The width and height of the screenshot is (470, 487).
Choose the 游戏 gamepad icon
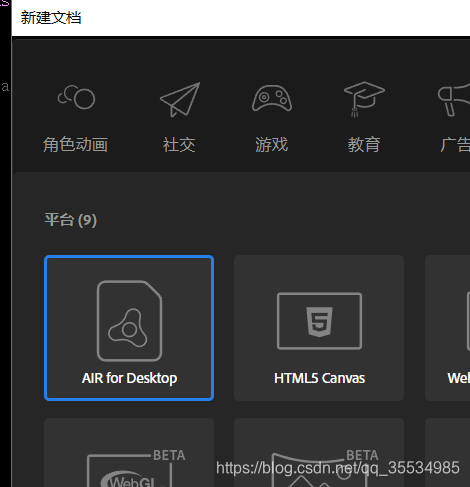click(x=272, y=98)
